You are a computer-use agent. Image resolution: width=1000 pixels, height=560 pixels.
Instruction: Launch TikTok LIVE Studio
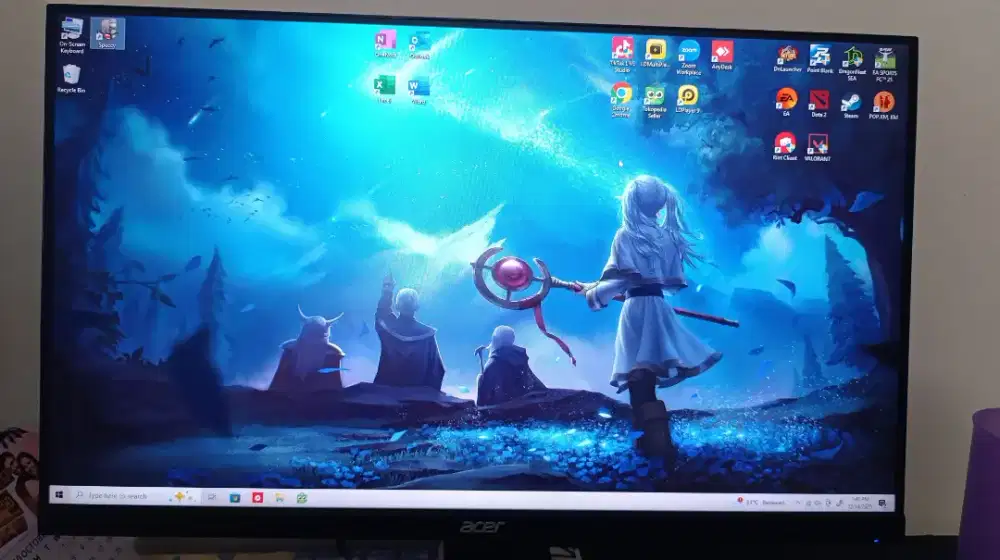point(622,54)
